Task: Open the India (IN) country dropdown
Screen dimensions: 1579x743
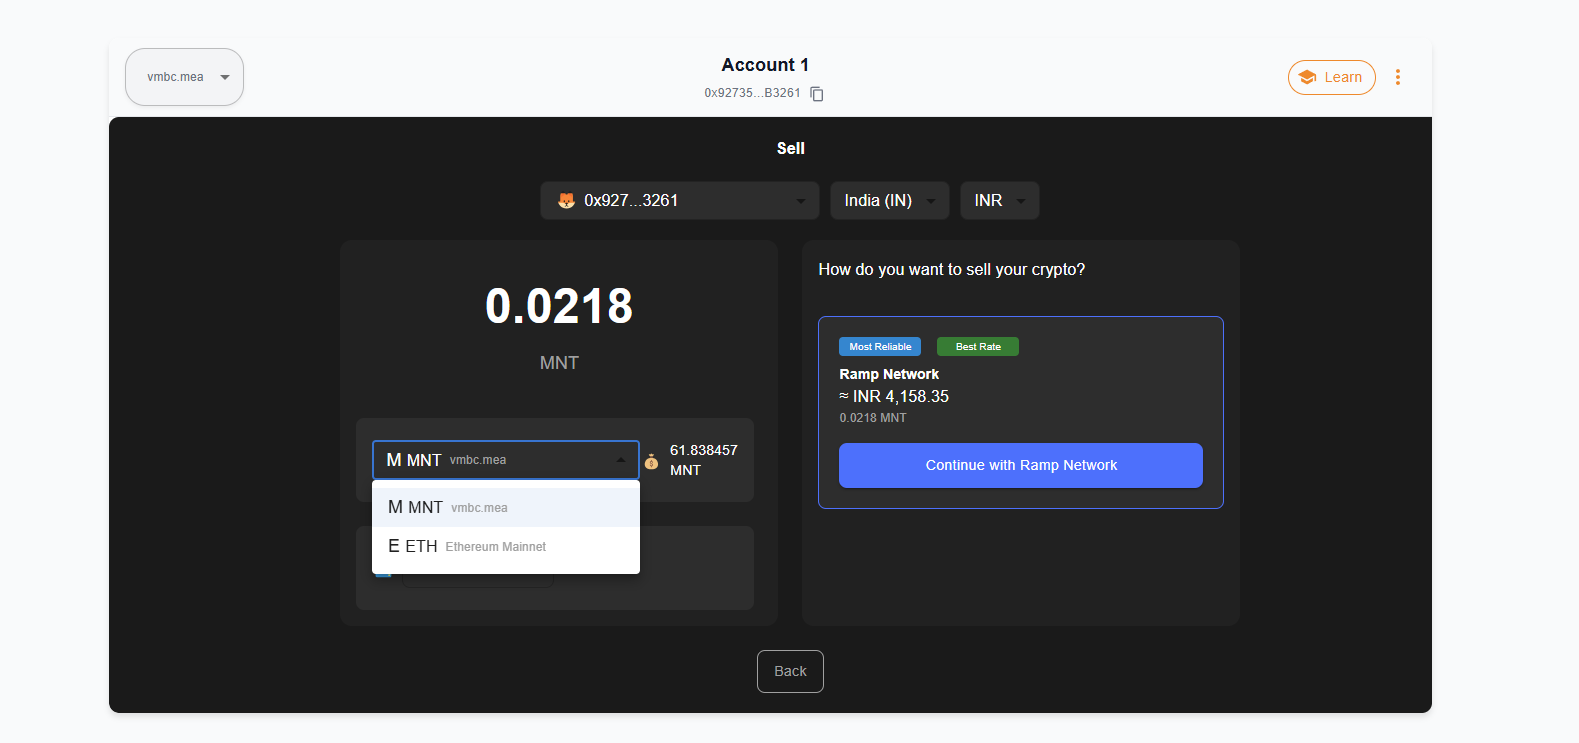Action: click(x=890, y=200)
